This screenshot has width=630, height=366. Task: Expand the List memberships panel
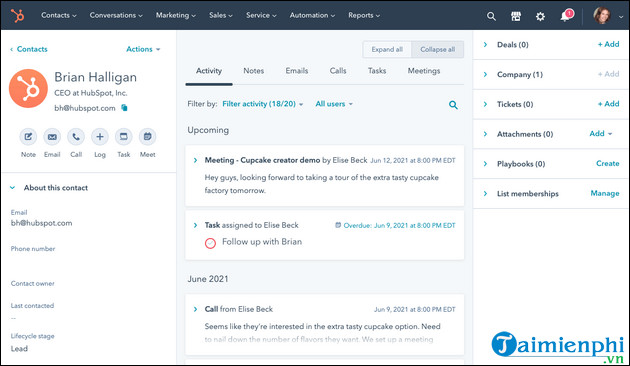[x=485, y=194]
